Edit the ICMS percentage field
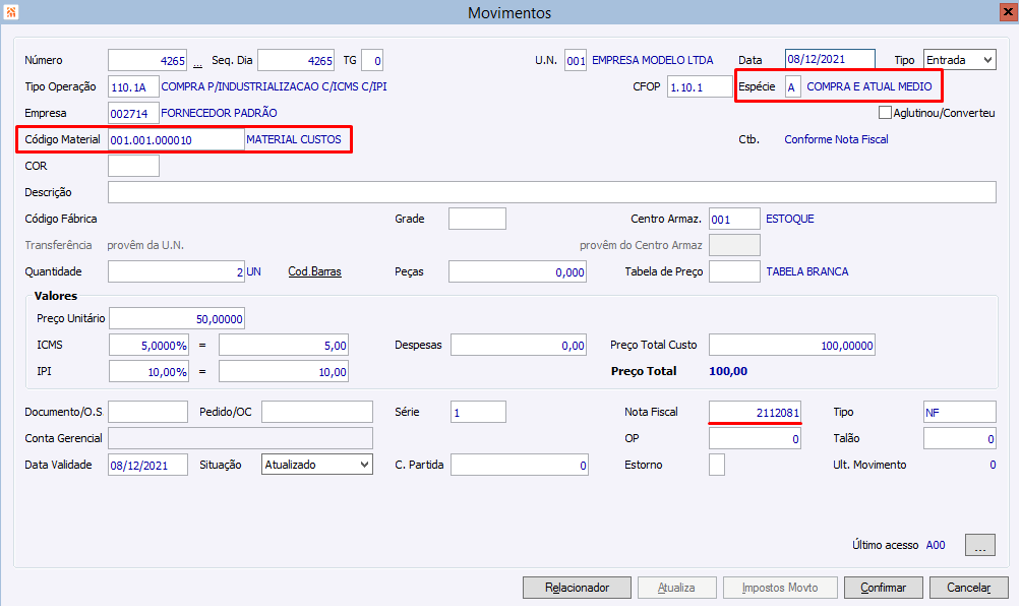This screenshot has height=606, width=1019. [x=149, y=345]
